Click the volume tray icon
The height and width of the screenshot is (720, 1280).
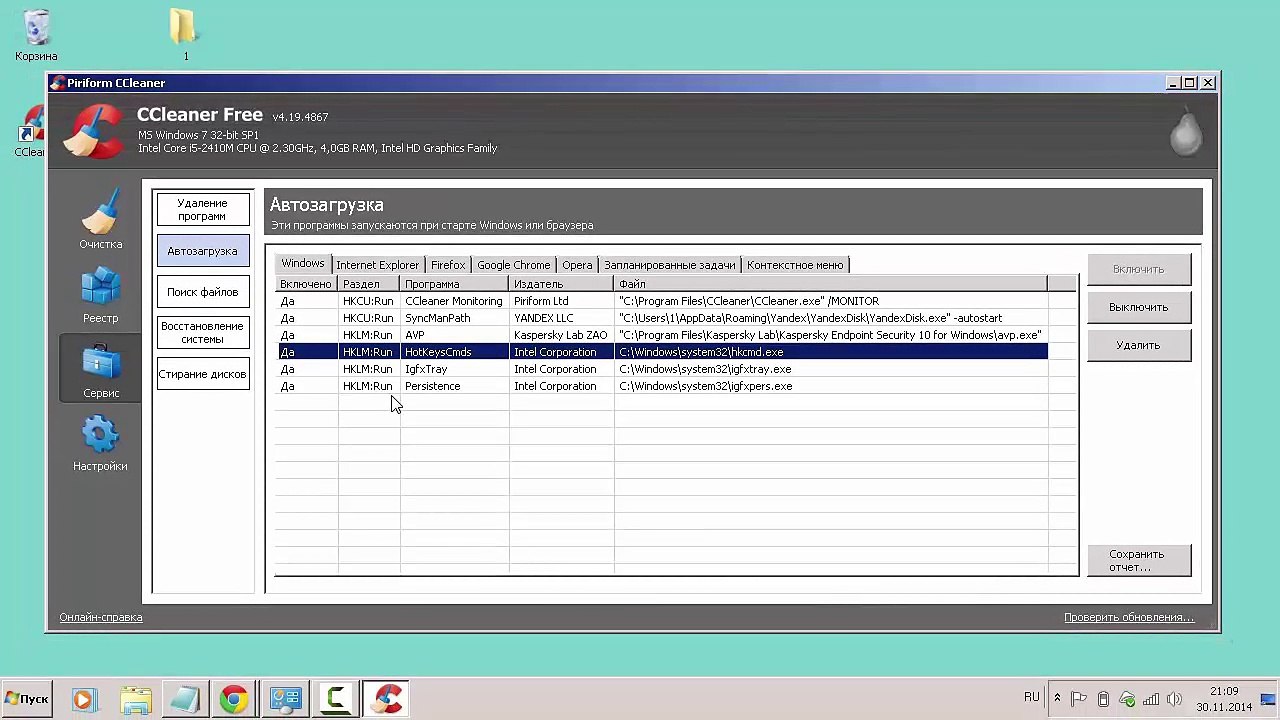click(x=1174, y=699)
